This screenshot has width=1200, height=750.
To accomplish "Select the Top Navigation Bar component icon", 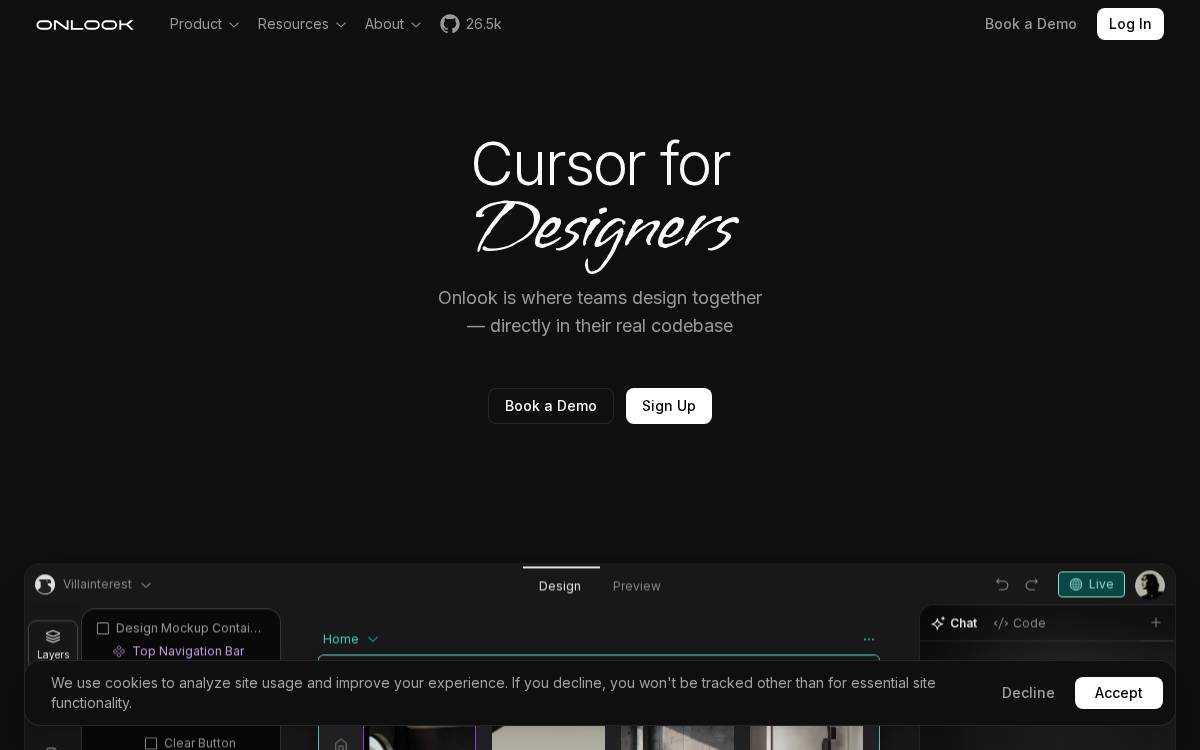I will [119, 651].
